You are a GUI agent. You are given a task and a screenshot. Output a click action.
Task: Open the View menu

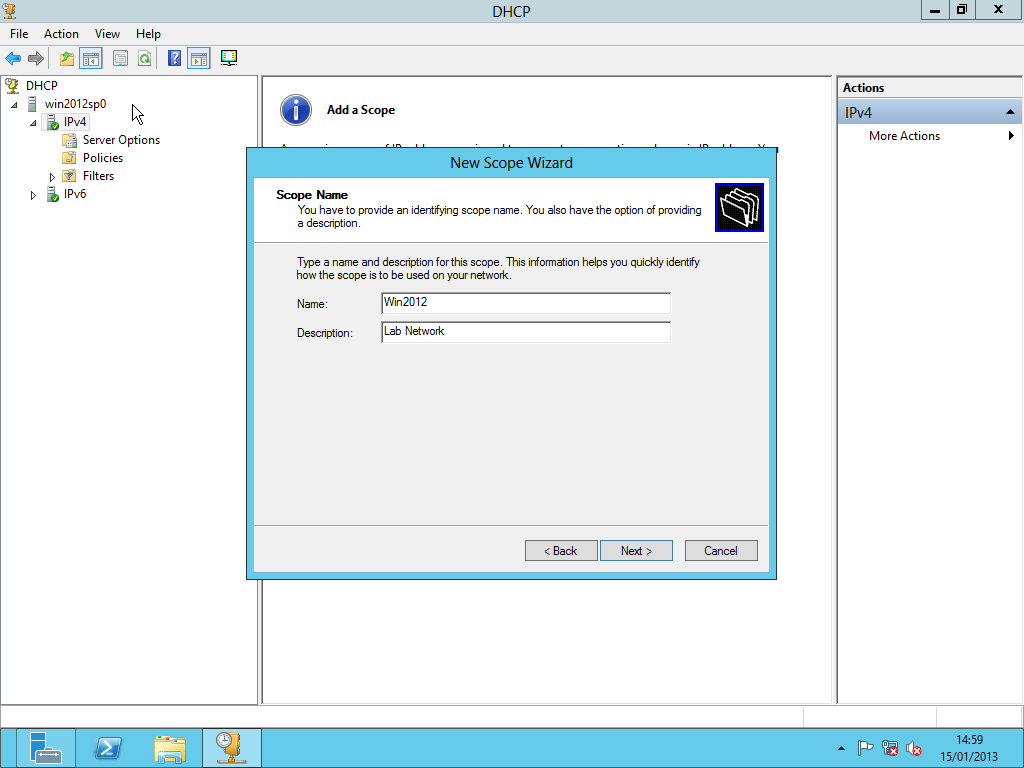click(107, 34)
